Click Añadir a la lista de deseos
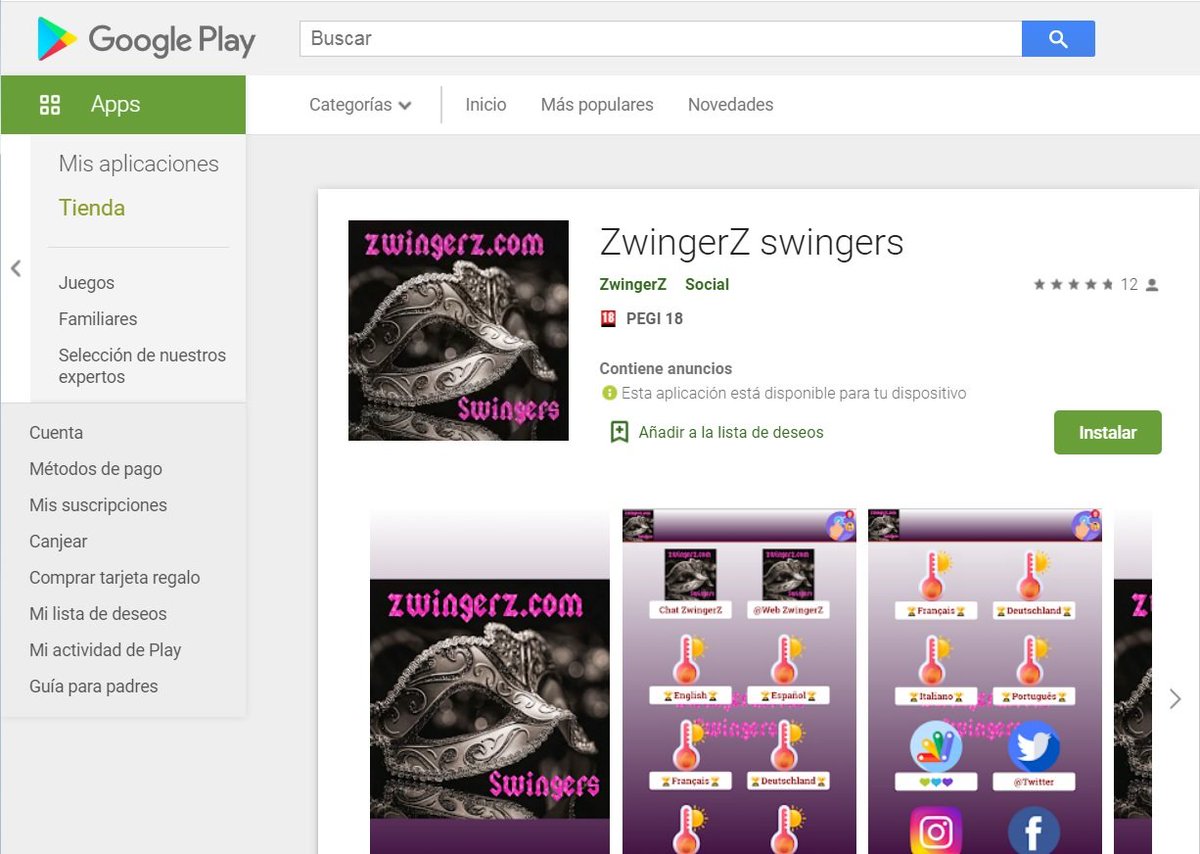This screenshot has height=854, width=1200. [x=731, y=432]
